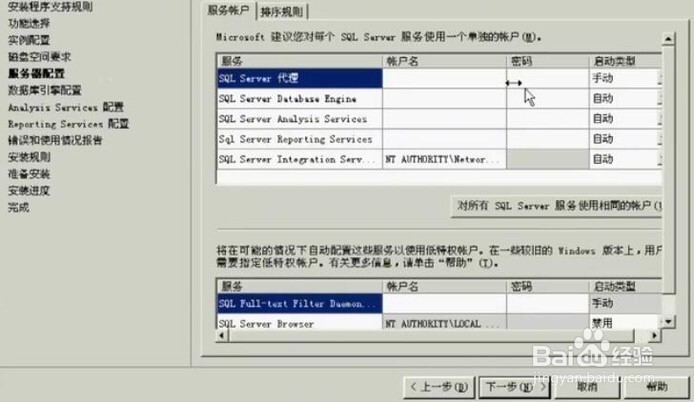Click account name cell for Reporting Services
The image size is (694, 402).
[444, 139]
